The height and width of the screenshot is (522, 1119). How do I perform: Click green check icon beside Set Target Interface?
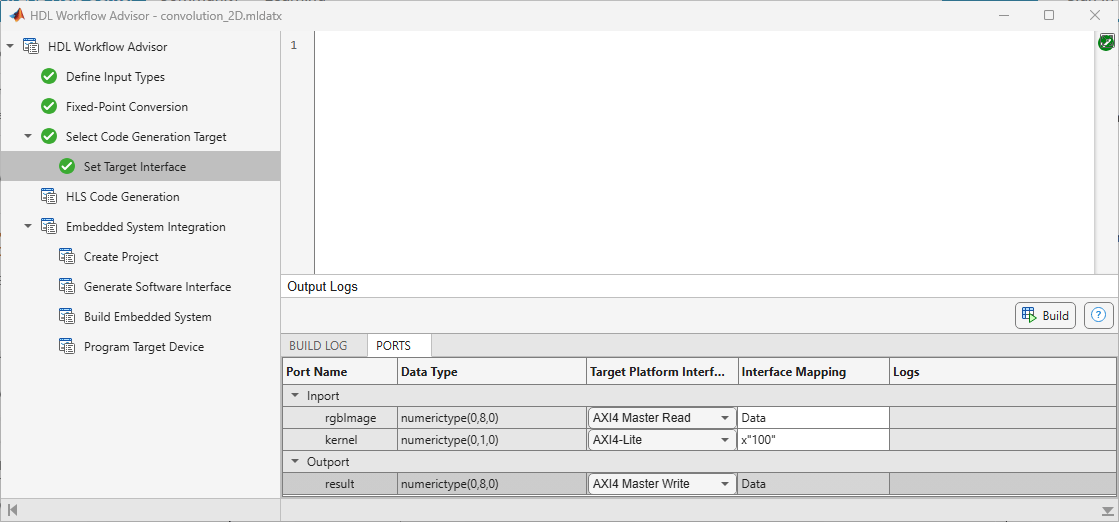(66, 166)
